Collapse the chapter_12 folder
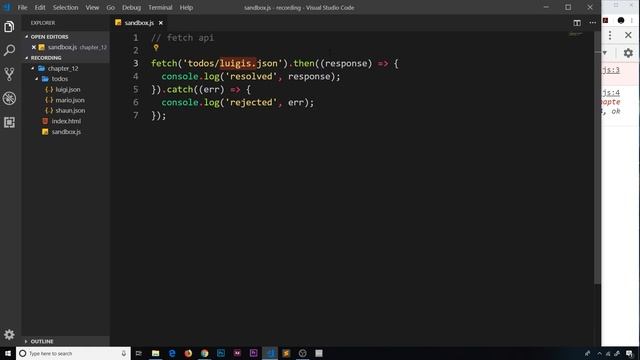The width and height of the screenshot is (640, 360). 33,69
